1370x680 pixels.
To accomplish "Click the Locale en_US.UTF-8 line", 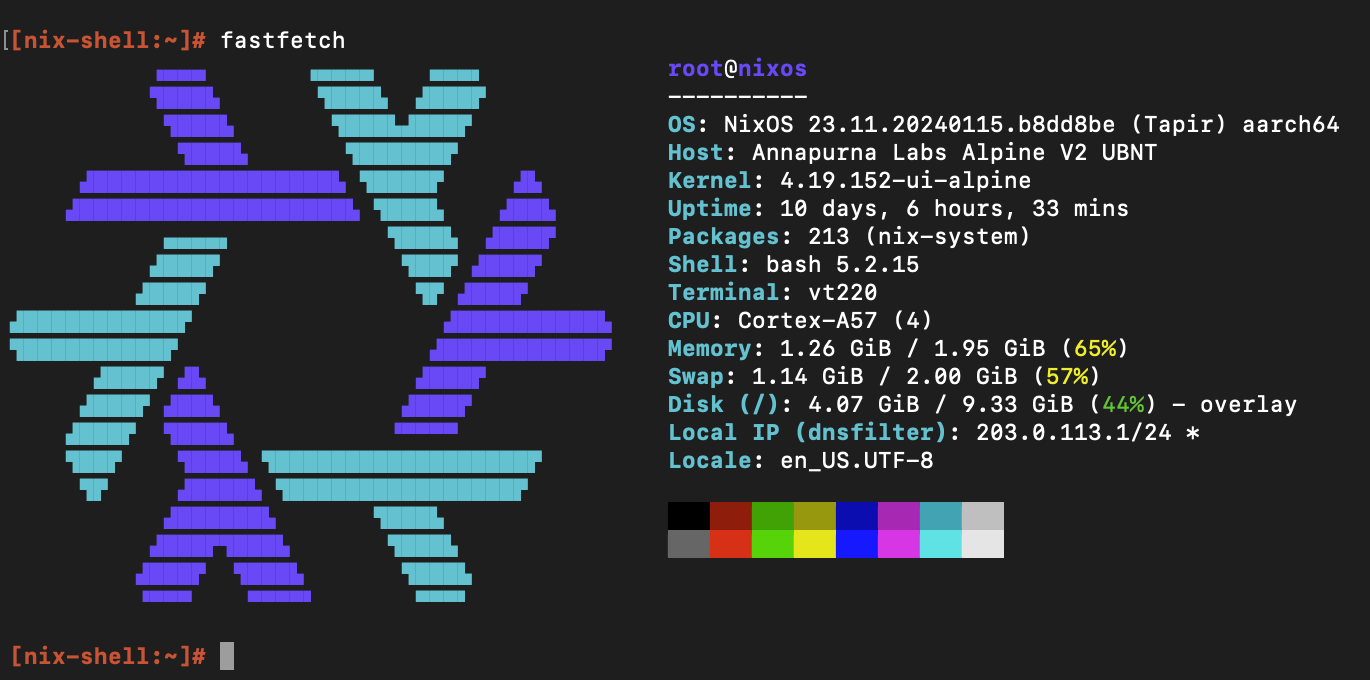I will coord(800,461).
